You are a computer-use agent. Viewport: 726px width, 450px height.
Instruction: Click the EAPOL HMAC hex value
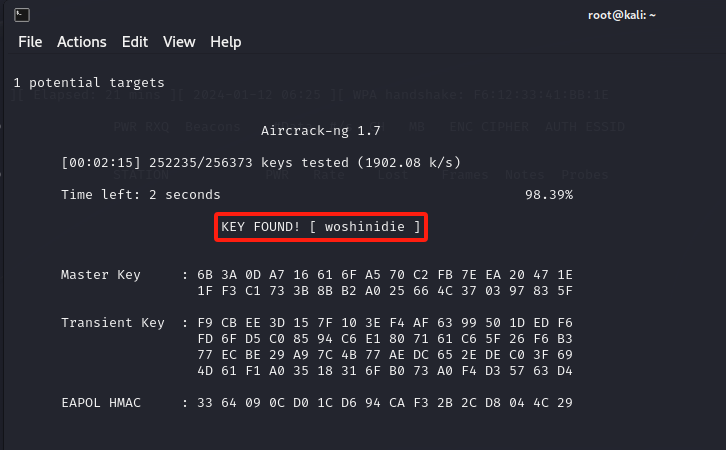[x=384, y=402]
